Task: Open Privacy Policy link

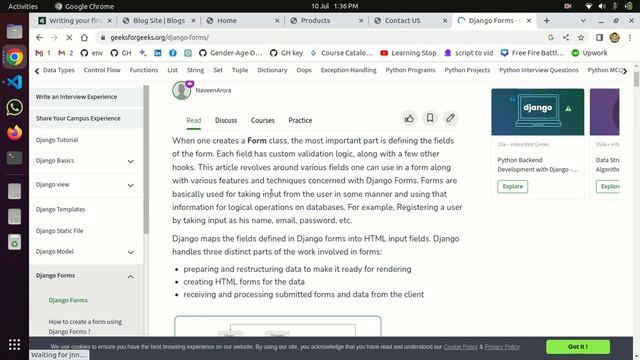Action: (502, 347)
